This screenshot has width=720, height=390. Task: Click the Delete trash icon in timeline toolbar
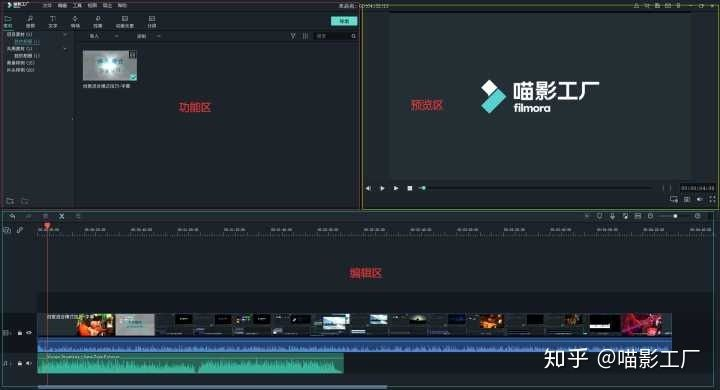tap(45, 216)
